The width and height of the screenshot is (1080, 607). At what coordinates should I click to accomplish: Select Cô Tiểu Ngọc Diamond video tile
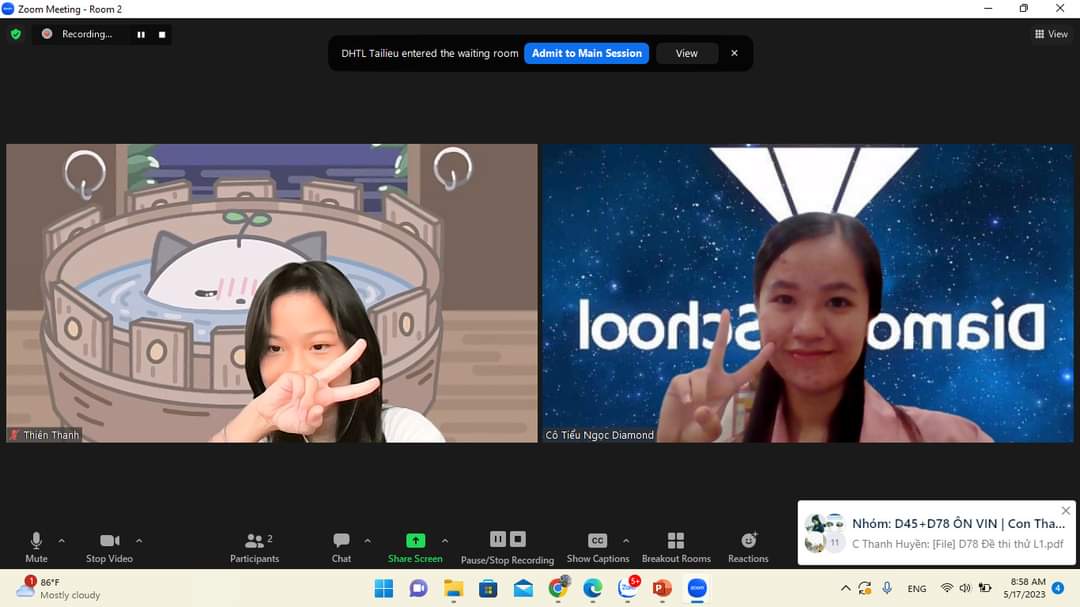(x=808, y=293)
